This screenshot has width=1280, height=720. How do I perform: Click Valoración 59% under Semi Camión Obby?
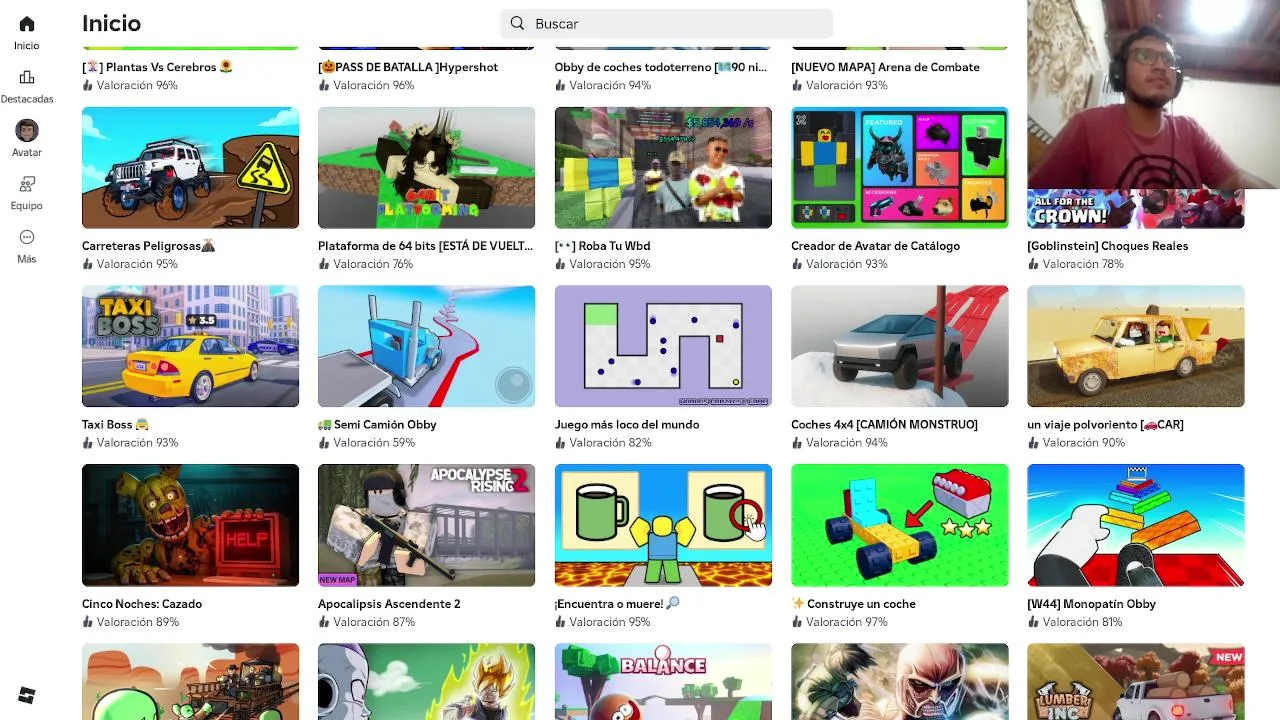373,442
